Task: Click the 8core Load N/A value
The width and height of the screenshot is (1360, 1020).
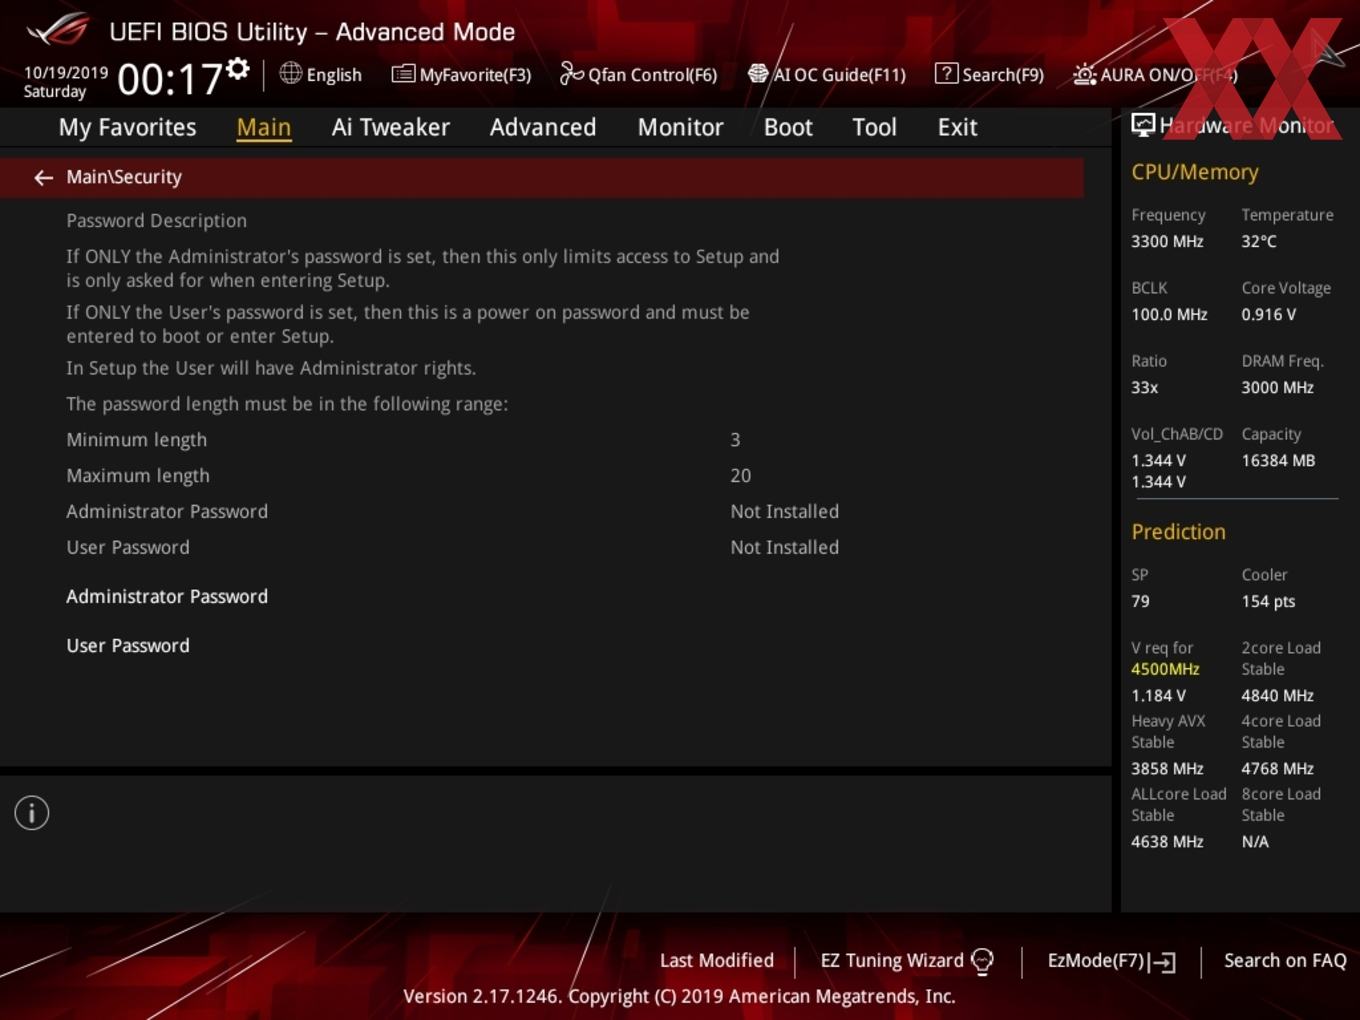Action: pos(1255,841)
